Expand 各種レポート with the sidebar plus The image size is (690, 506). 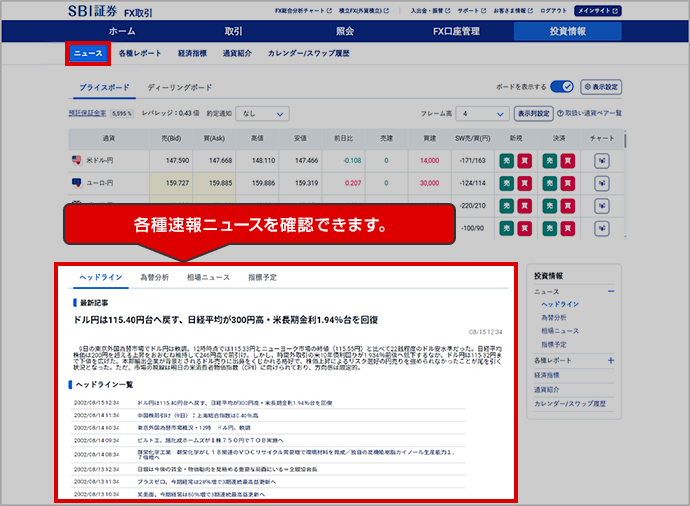click(611, 360)
